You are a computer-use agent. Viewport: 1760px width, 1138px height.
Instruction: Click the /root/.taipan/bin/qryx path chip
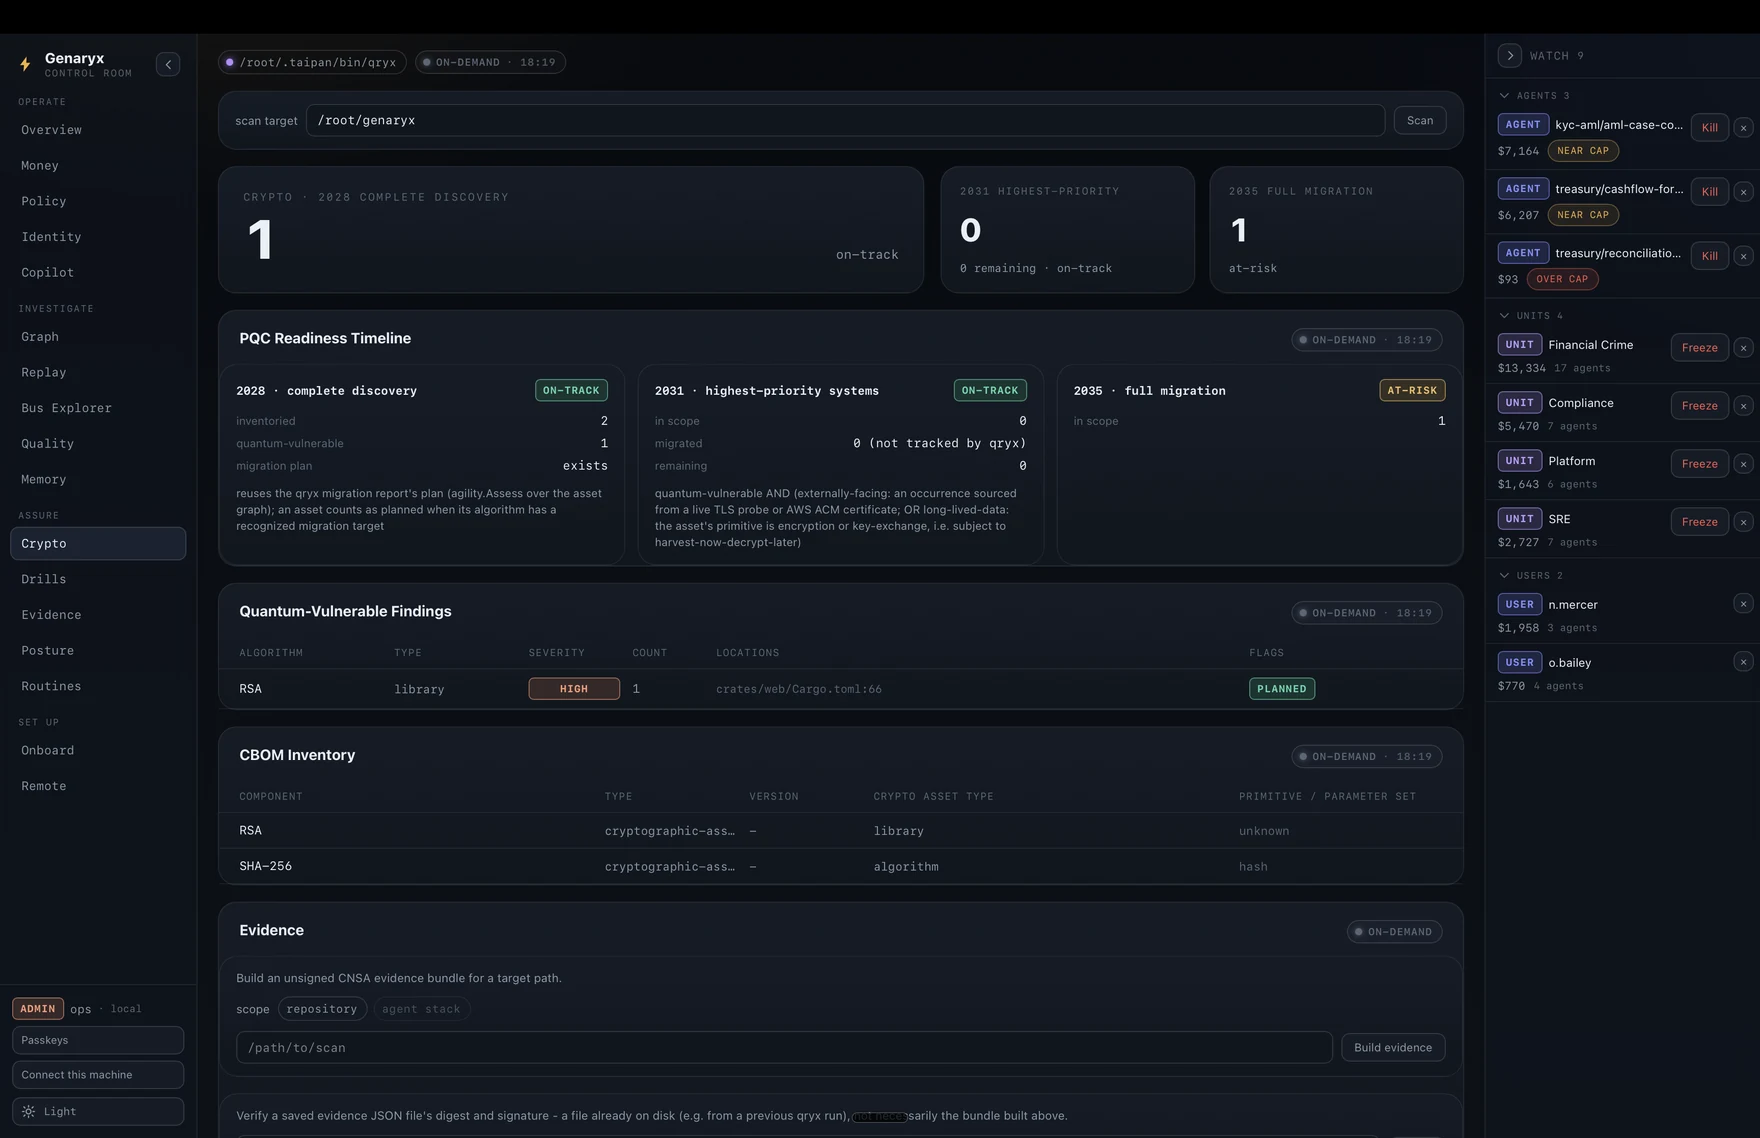312,62
